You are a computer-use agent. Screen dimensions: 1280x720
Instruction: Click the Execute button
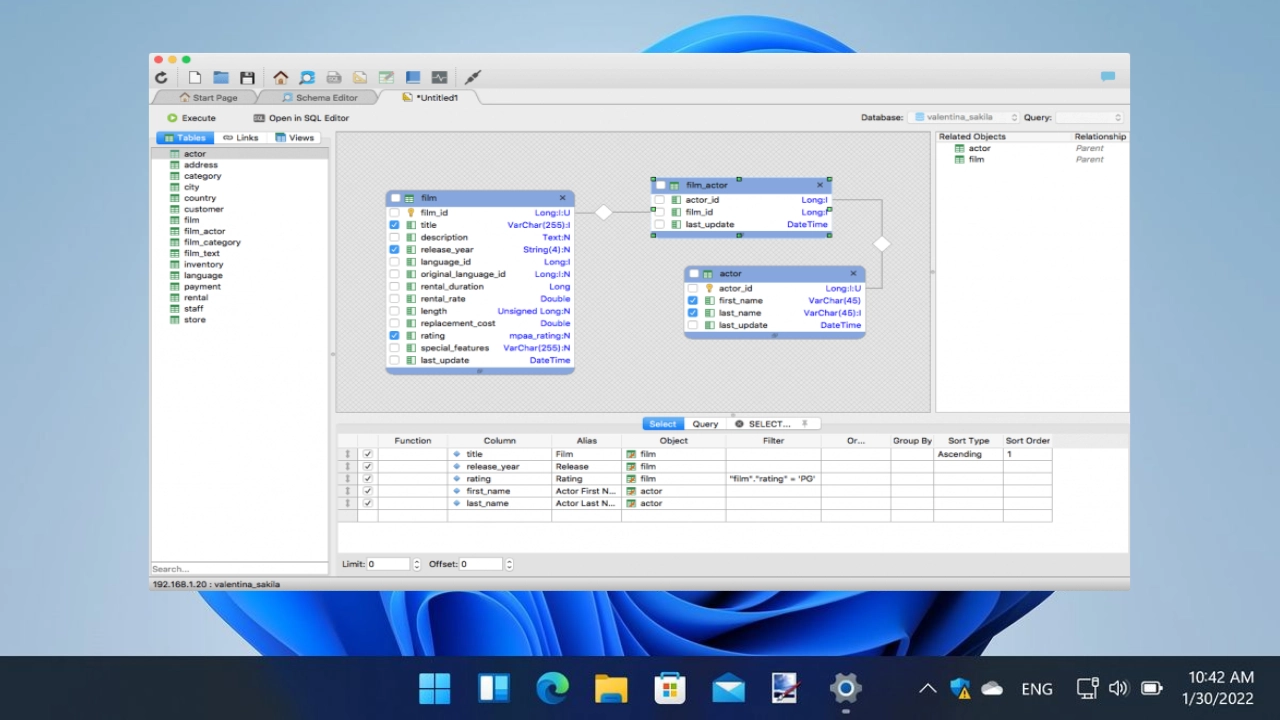pos(191,118)
